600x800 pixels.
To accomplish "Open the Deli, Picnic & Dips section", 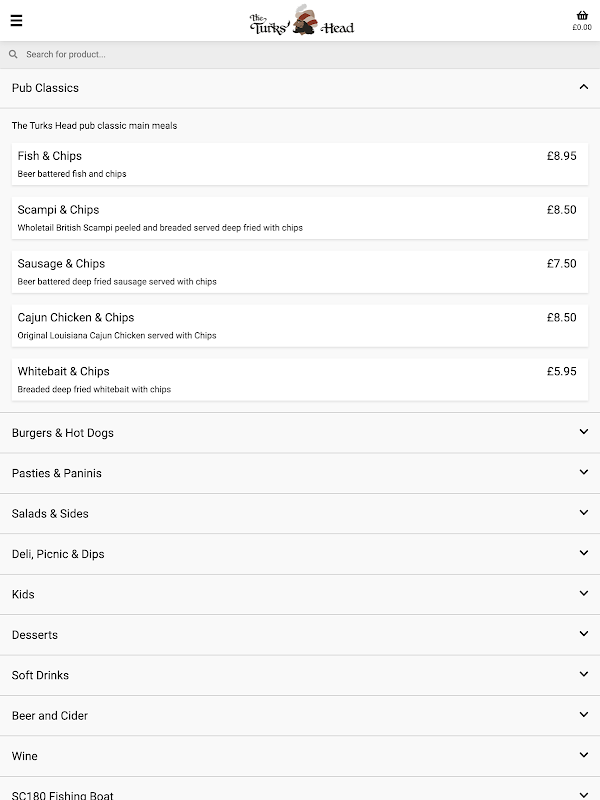I will tap(58, 554).
